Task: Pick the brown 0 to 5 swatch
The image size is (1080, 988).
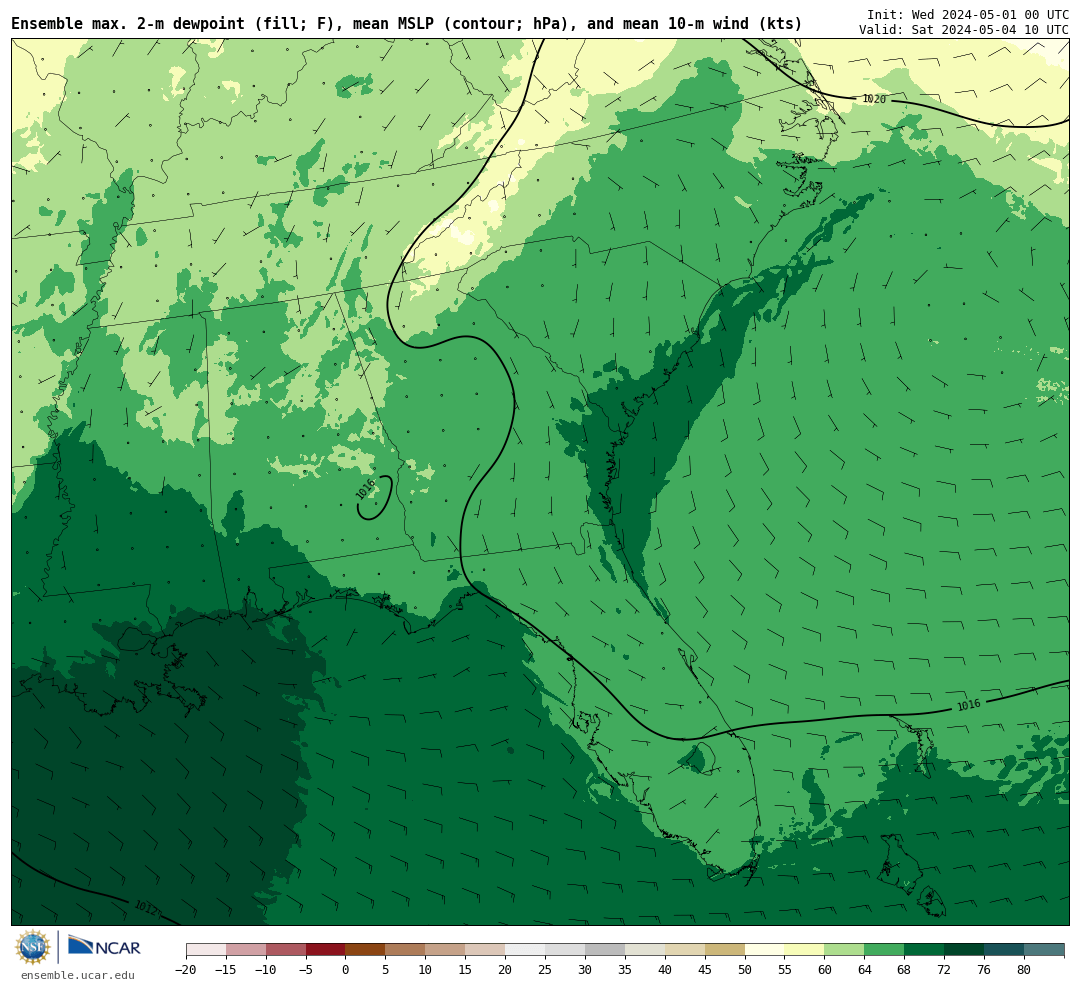Action: click(366, 950)
